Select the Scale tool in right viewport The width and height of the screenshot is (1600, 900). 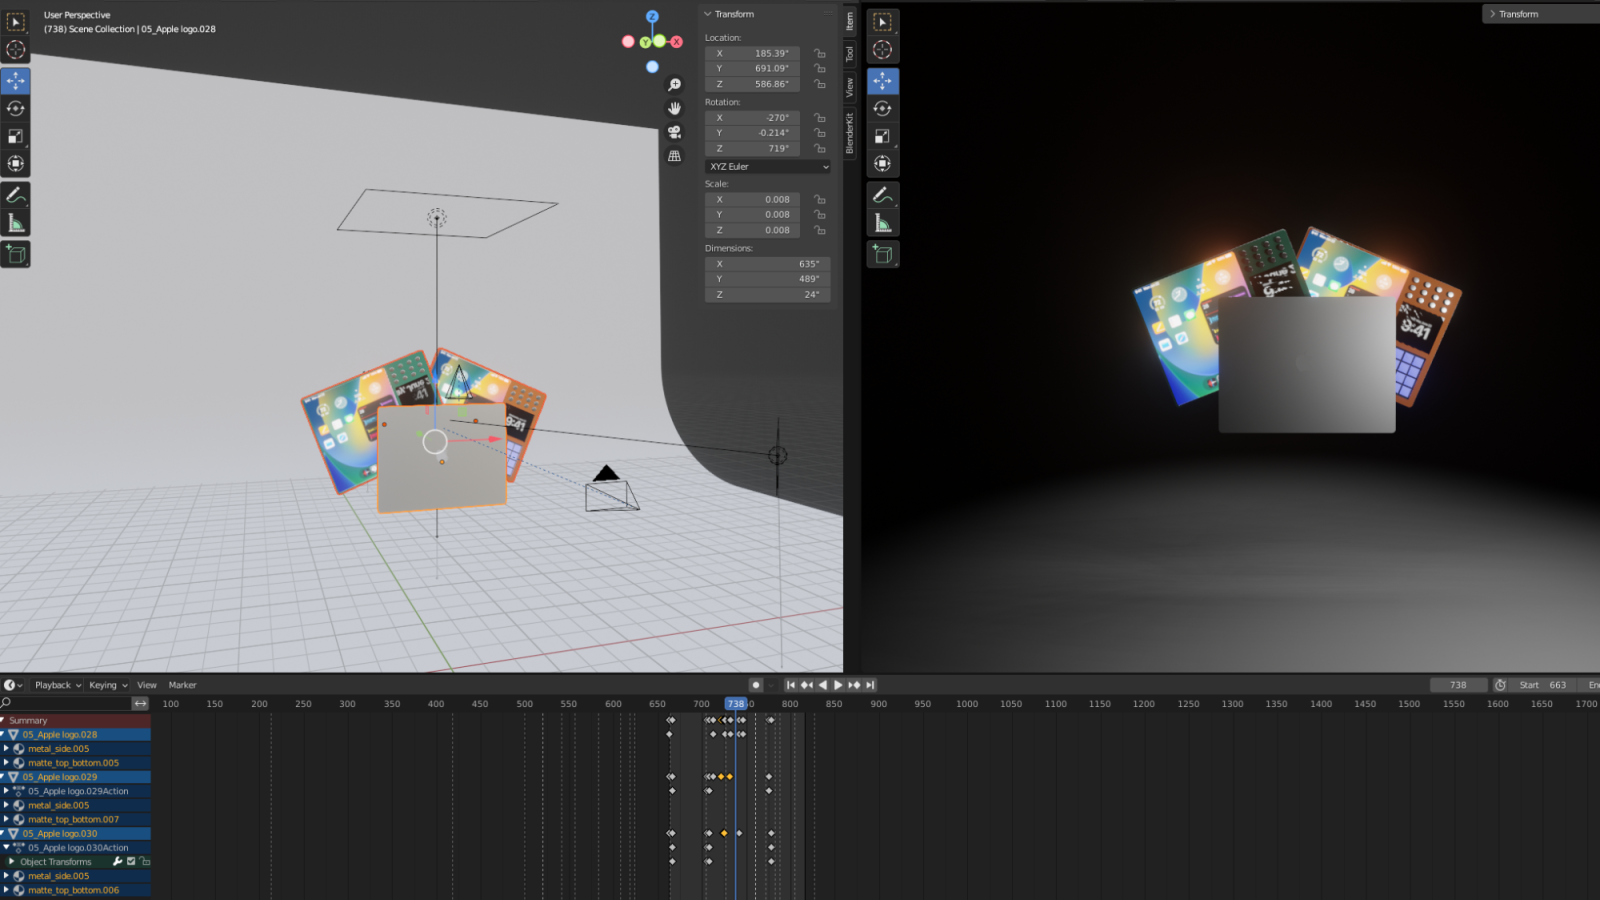point(883,136)
